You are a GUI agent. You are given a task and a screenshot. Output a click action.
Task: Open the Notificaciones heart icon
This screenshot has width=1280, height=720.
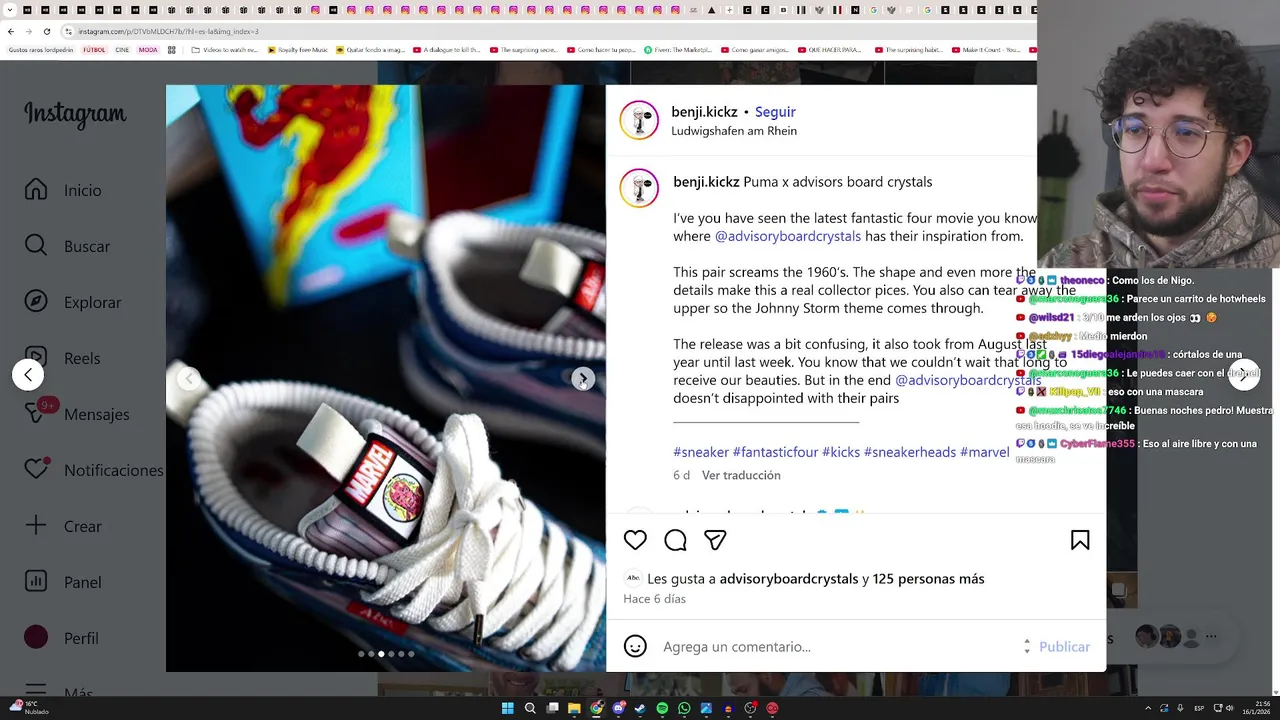(x=36, y=469)
